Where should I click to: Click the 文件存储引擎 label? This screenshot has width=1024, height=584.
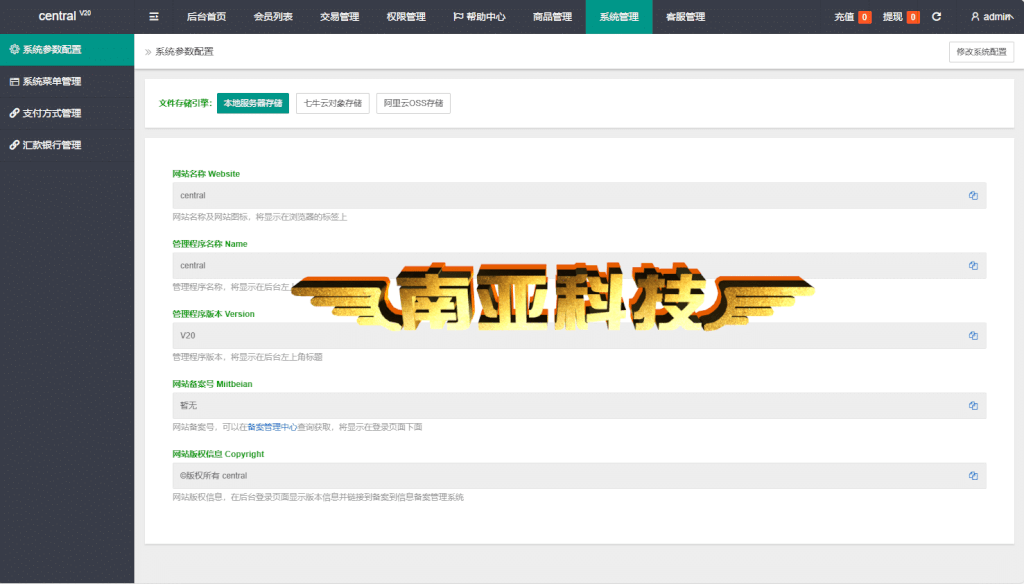point(185,103)
